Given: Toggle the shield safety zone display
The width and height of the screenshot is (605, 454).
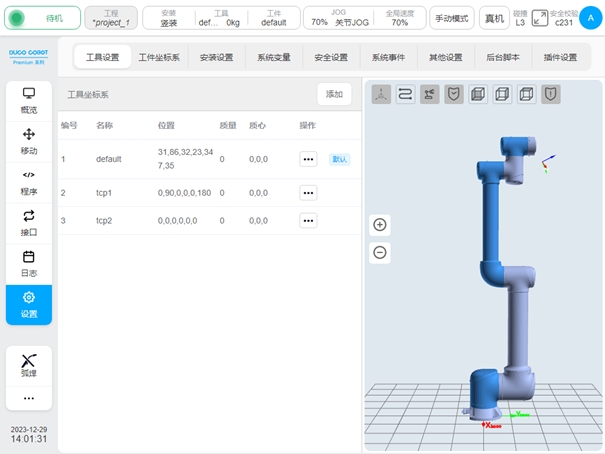Looking at the screenshot, I should [453, 94].
